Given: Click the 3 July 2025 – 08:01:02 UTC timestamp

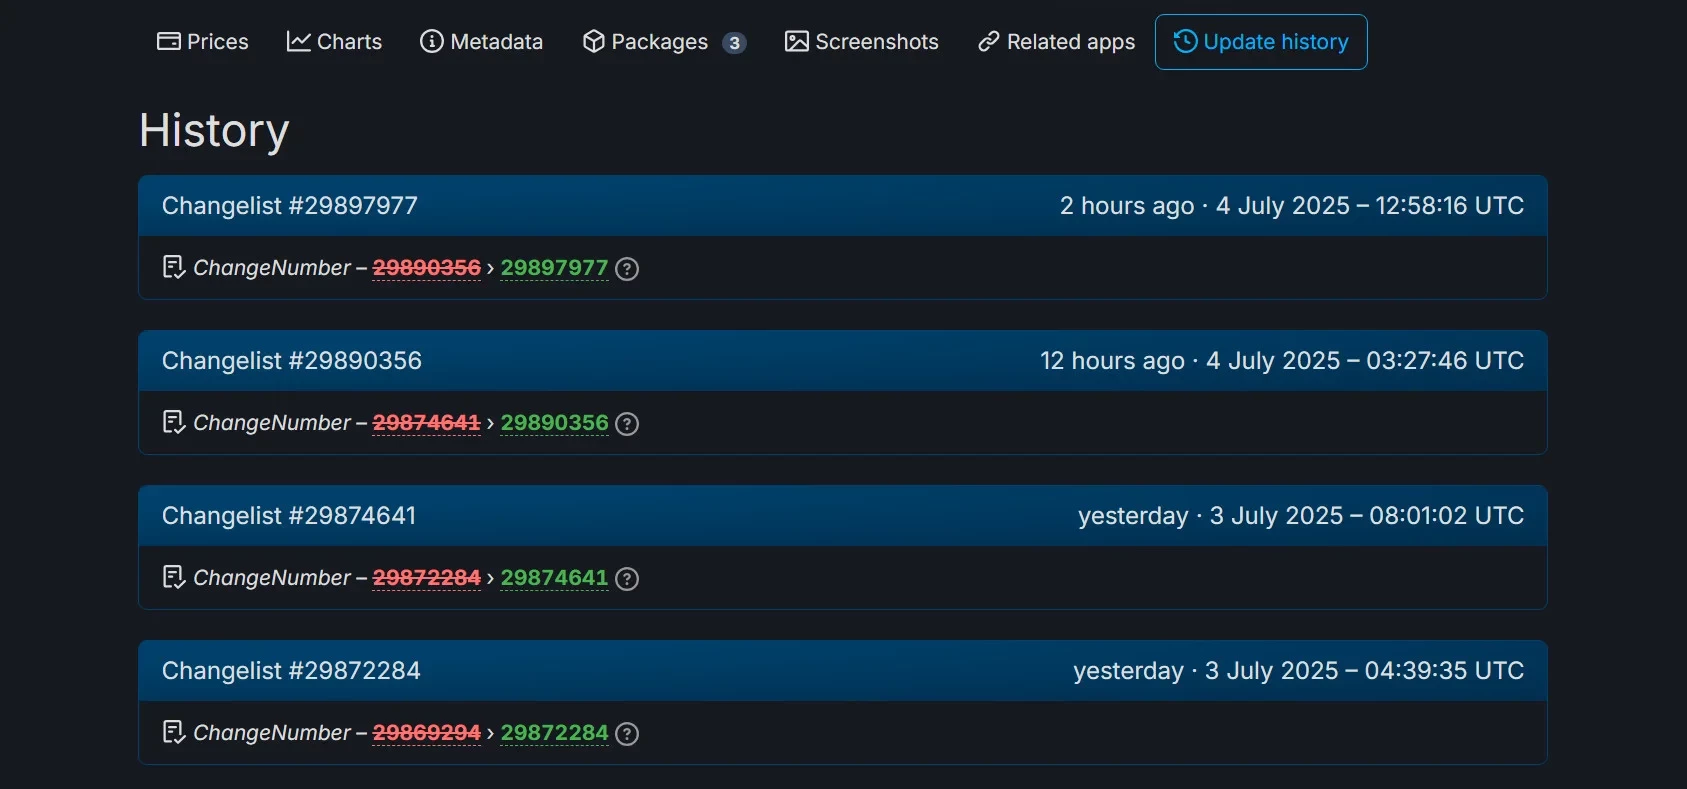Looking at the screenshot, I should coord(1366,516).
